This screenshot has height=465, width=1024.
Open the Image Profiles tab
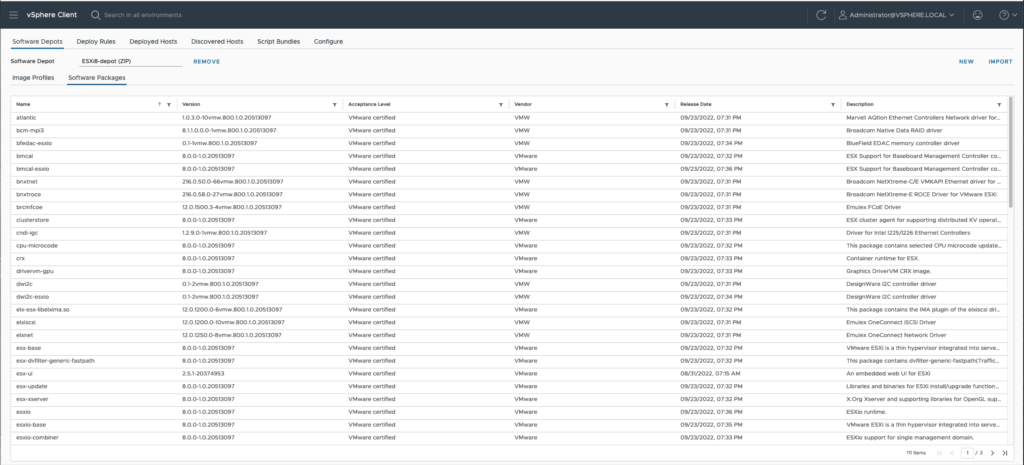click(33, 77)
